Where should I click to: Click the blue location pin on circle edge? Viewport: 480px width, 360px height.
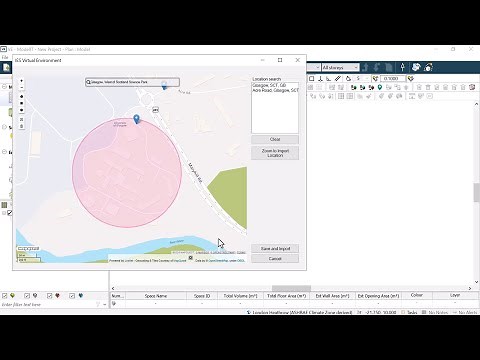coord(136,119)
